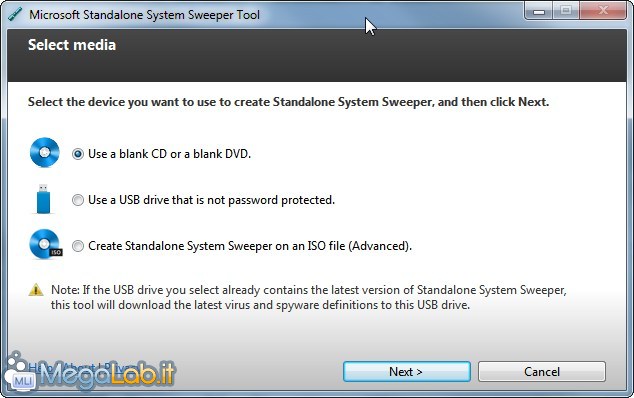The width and height of the screenshot is (634, 398).
Task: Choose the USB drive radio button
Action: coord(78,200)
